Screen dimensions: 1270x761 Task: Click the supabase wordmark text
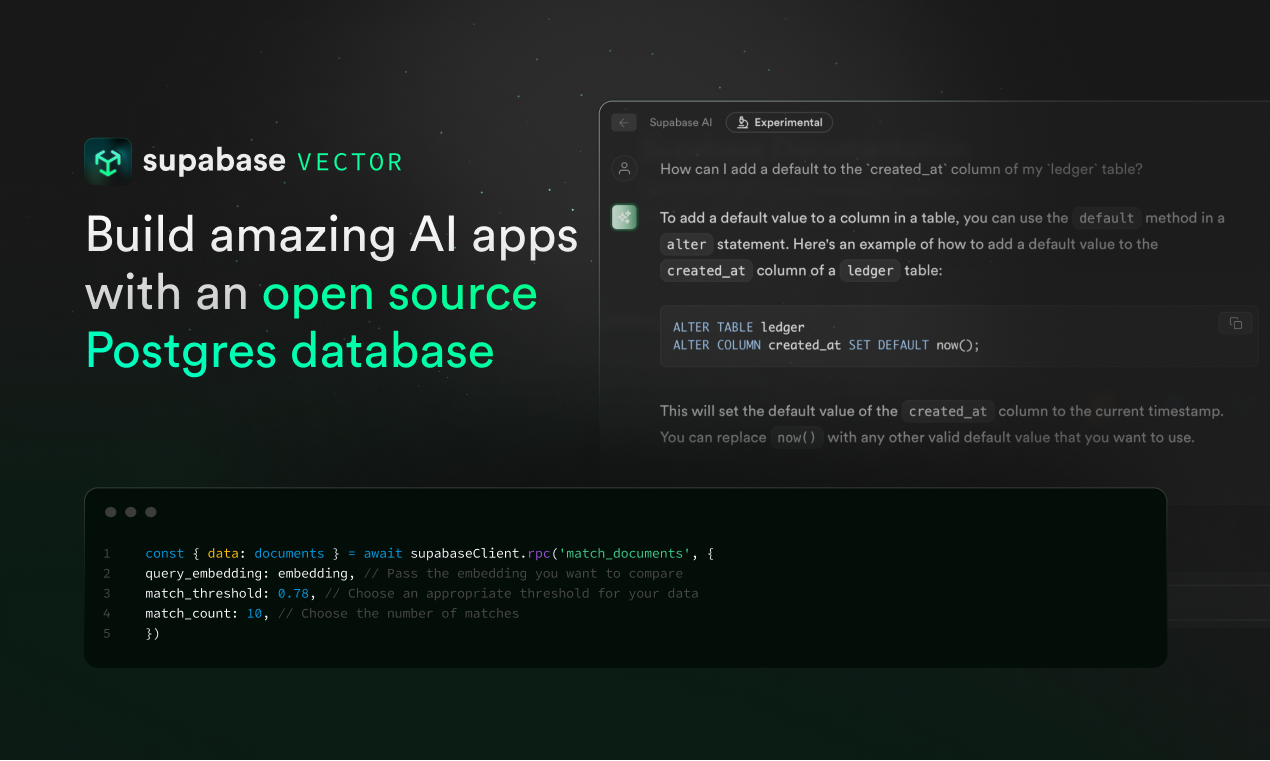click(x=214, y=161)
